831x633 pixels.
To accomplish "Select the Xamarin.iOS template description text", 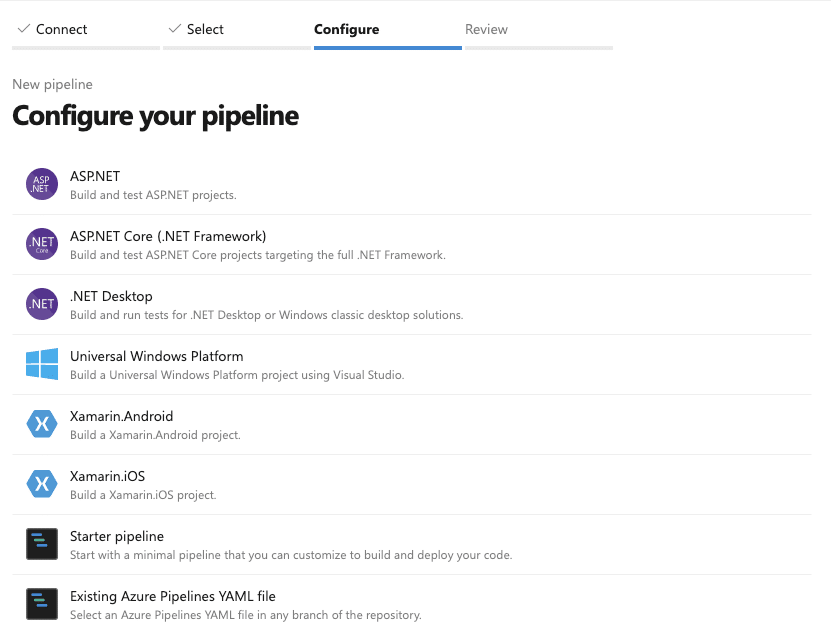I will (143, 495).
